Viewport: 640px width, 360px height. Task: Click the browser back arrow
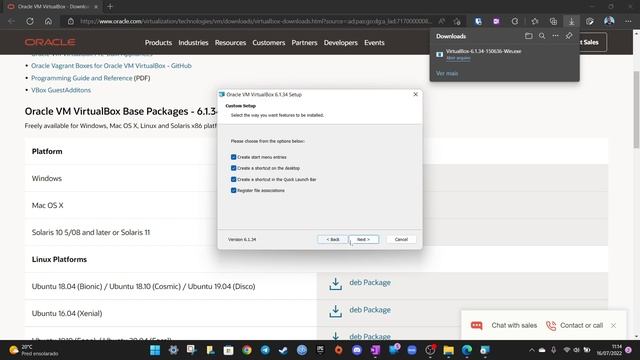(x=11, y=21)
